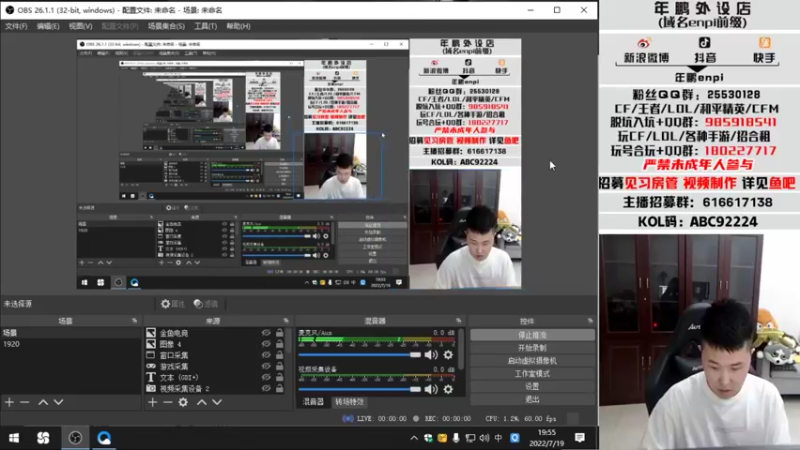
Task: Add a new source with plus icon
Action: coord(152,402)
